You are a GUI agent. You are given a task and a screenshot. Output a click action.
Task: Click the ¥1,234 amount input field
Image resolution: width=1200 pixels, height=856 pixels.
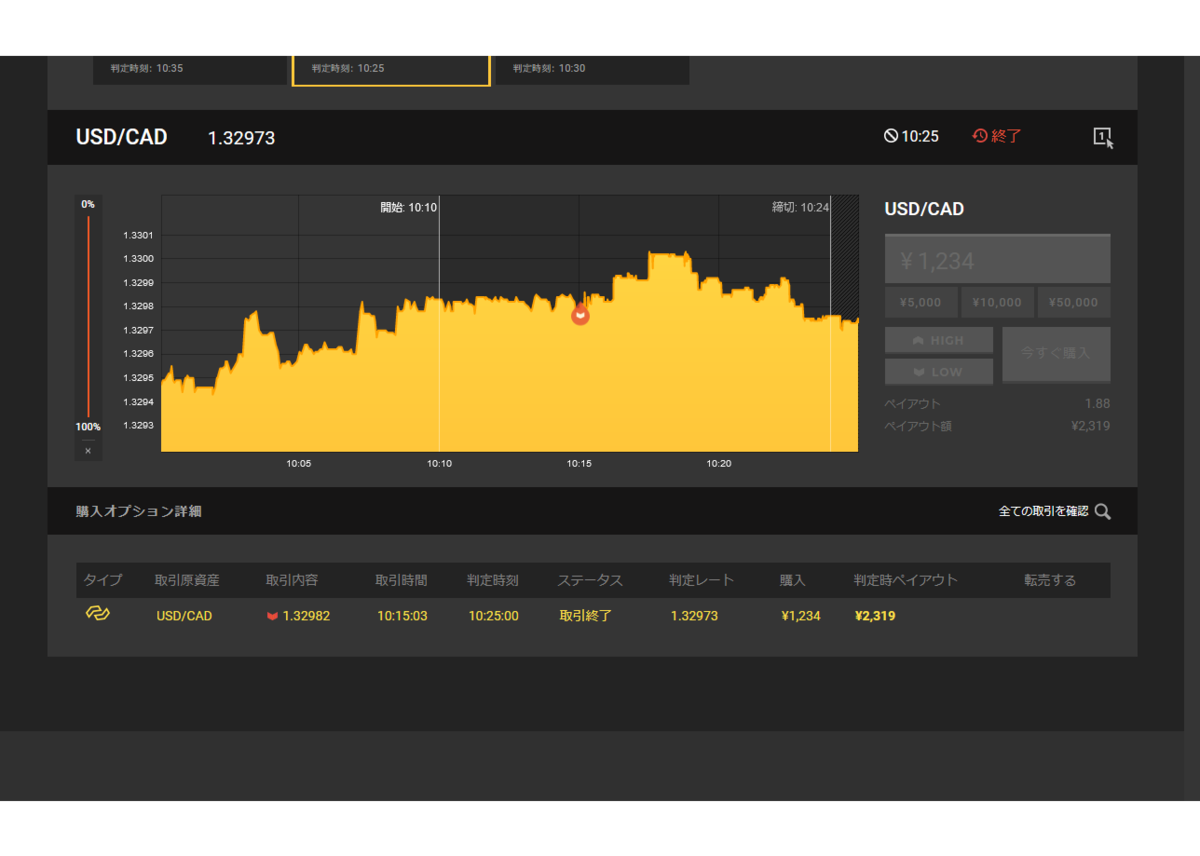pyautogui.click(x=997, y=260)
